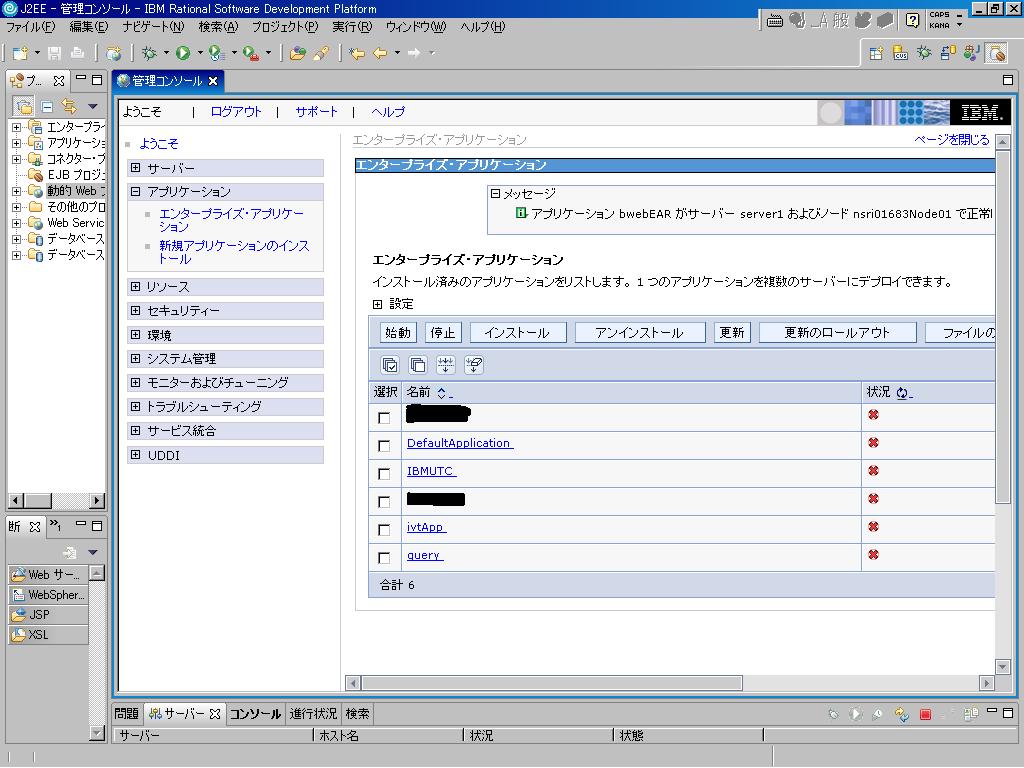1024x768 pixels.
Task: Check the box for IBMUTC row
Action: [x=384, y=474]
